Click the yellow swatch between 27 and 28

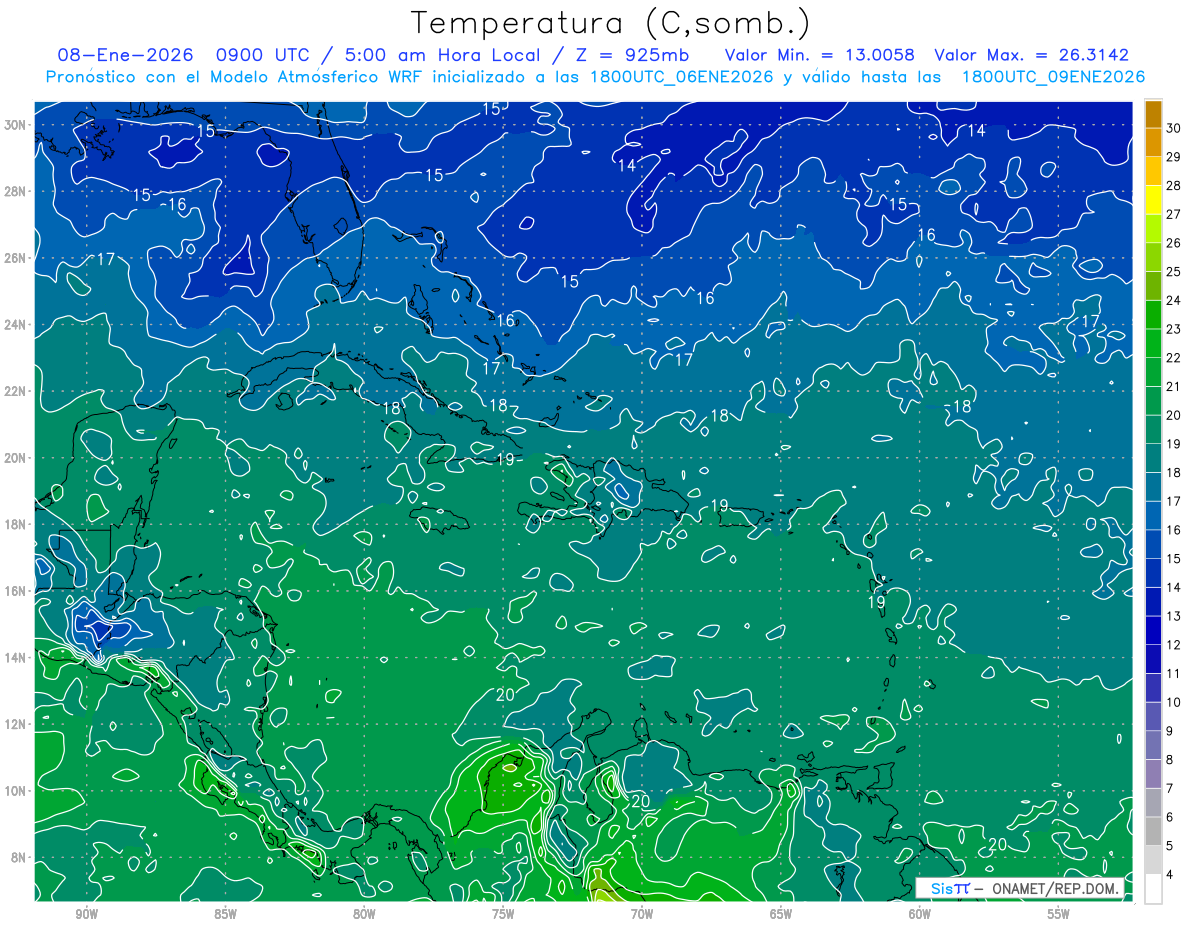1153,200
